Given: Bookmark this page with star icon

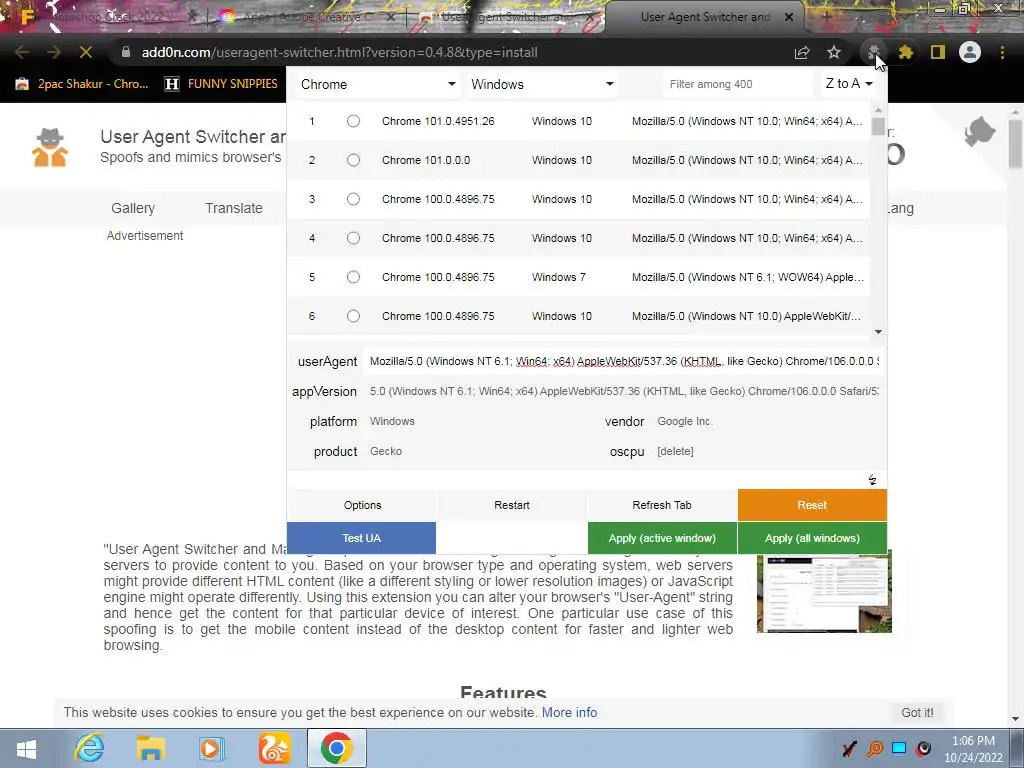Looking at the screenshot, I should click(834, 52).
